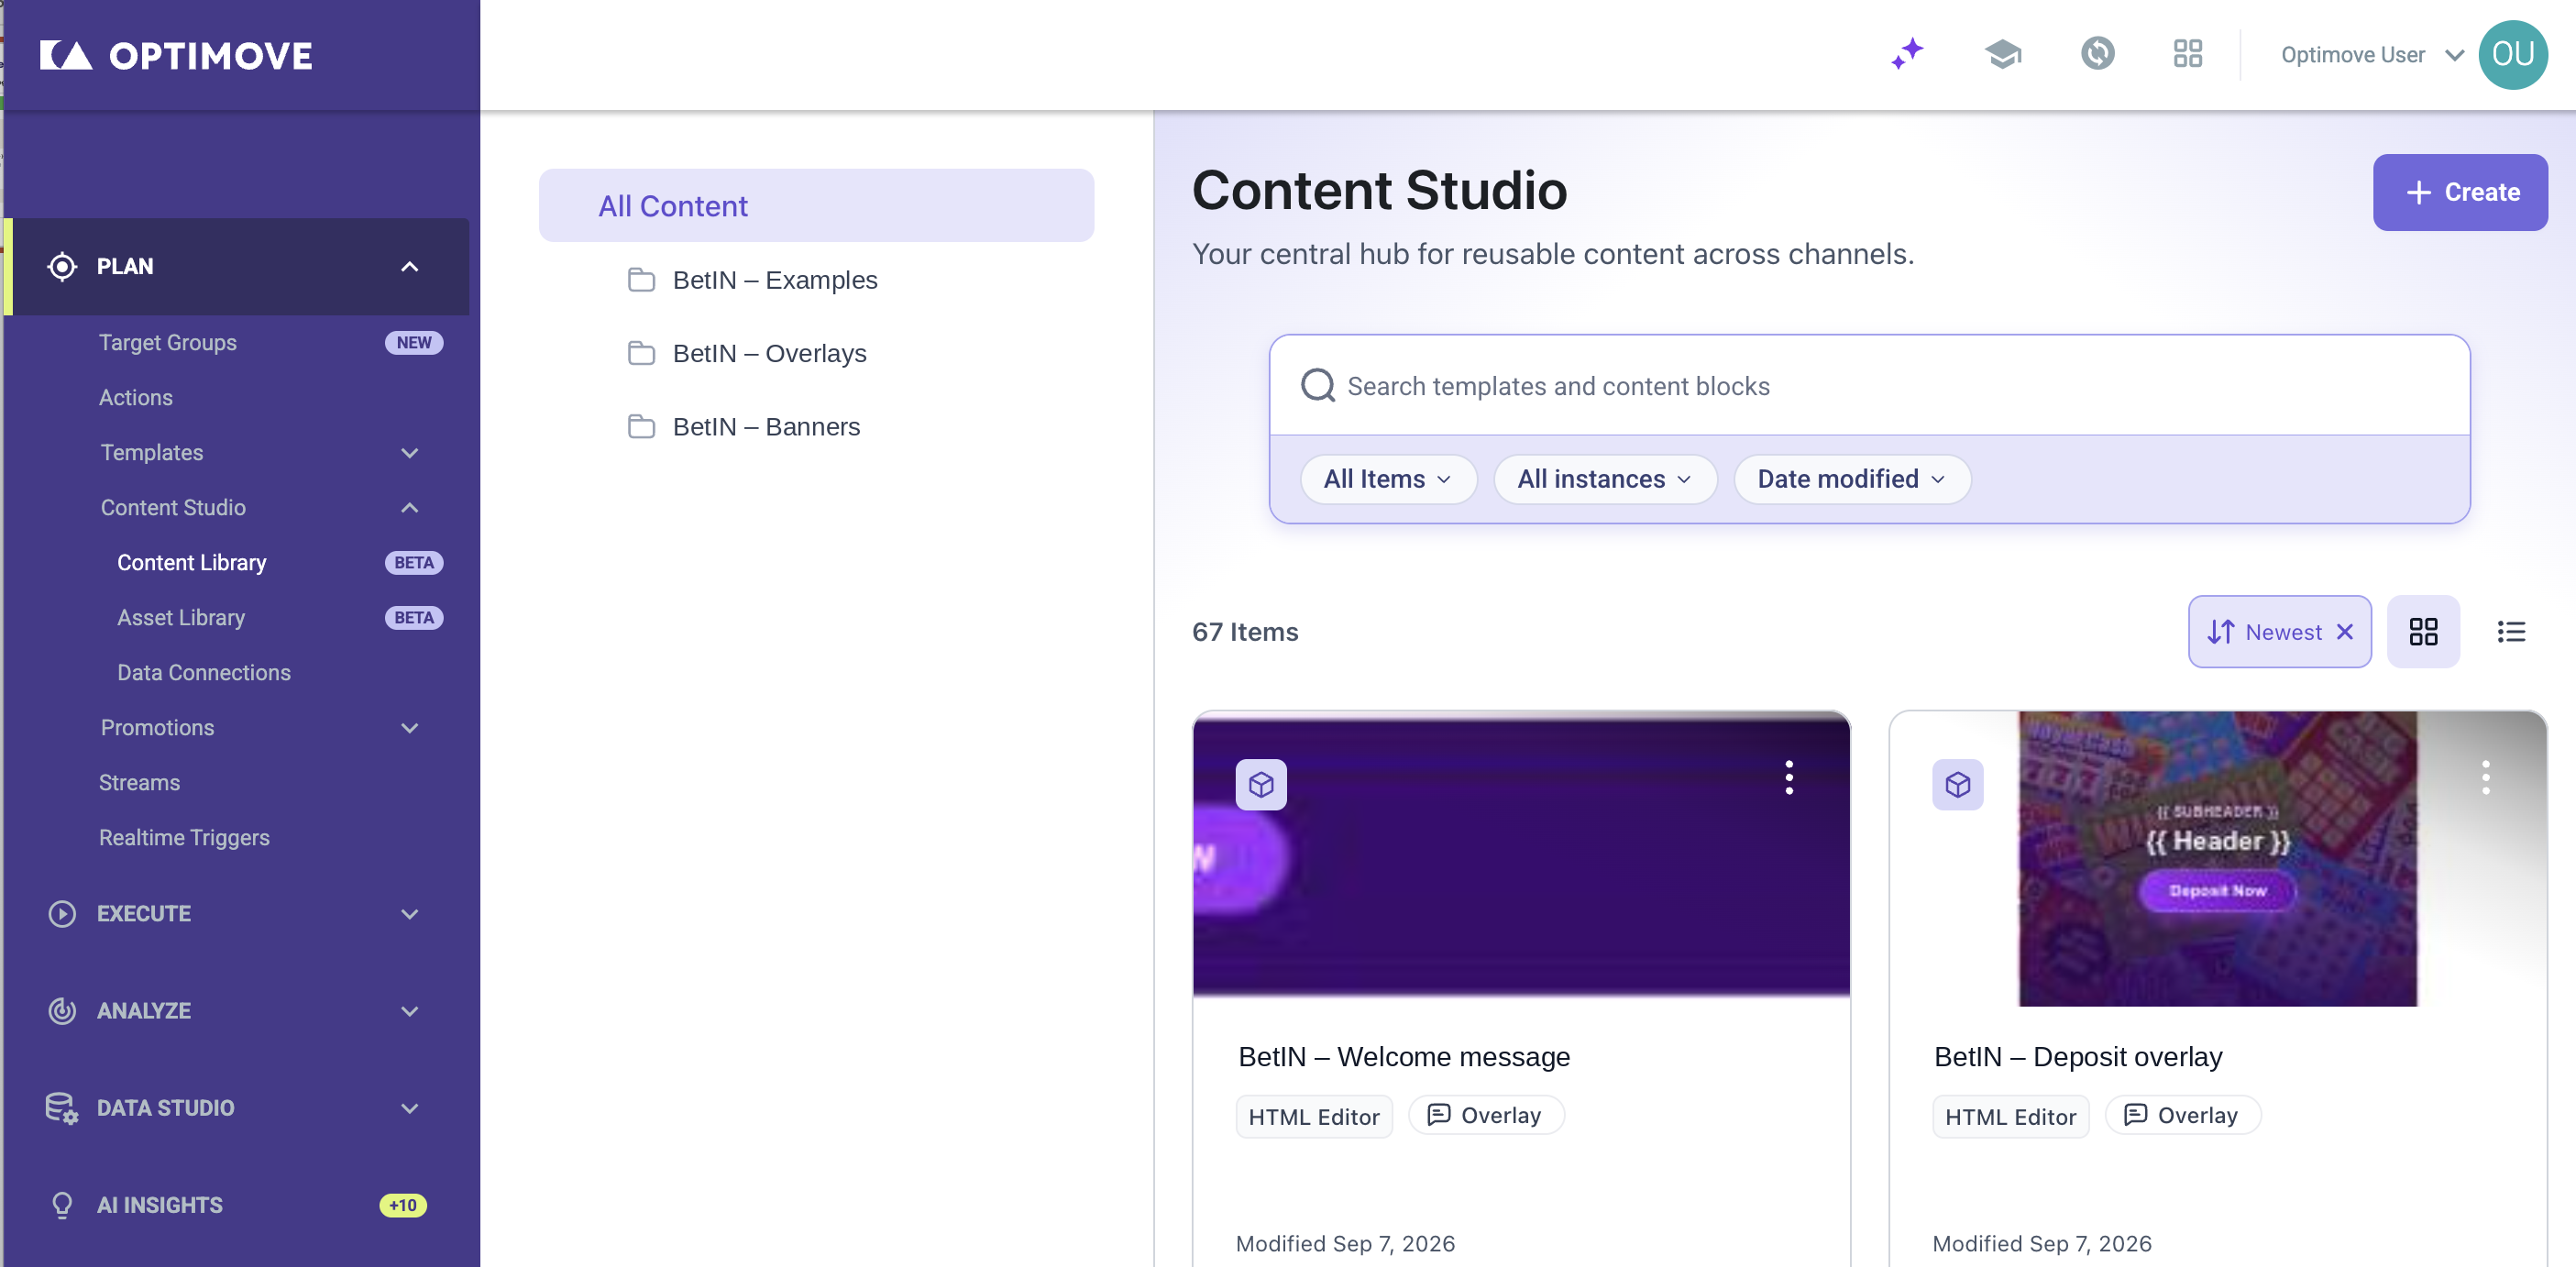
Task: Click the BetIN – Deposit overlay title
Action: (2077, 1057)
